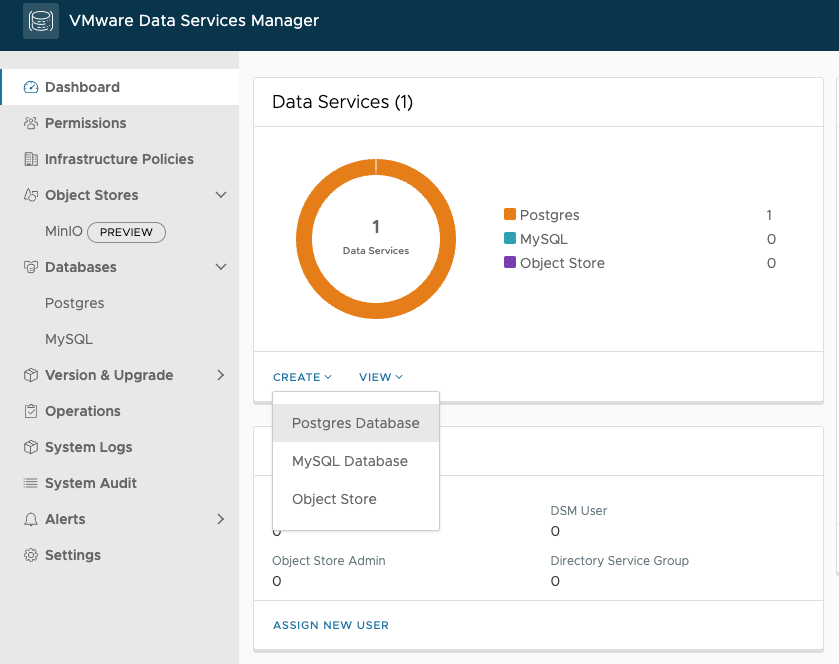Click the Dashboard gauge icon in sidebar

[31, 87]
